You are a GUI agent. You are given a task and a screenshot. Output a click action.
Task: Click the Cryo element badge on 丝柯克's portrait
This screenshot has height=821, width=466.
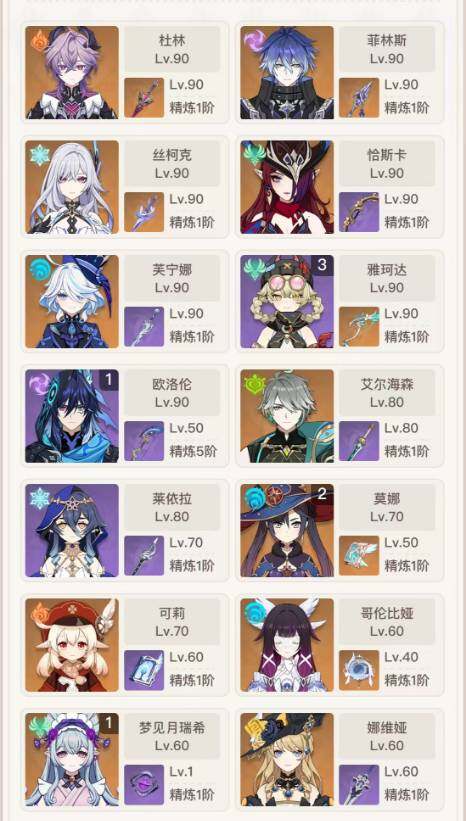click(x=40, y=155)
